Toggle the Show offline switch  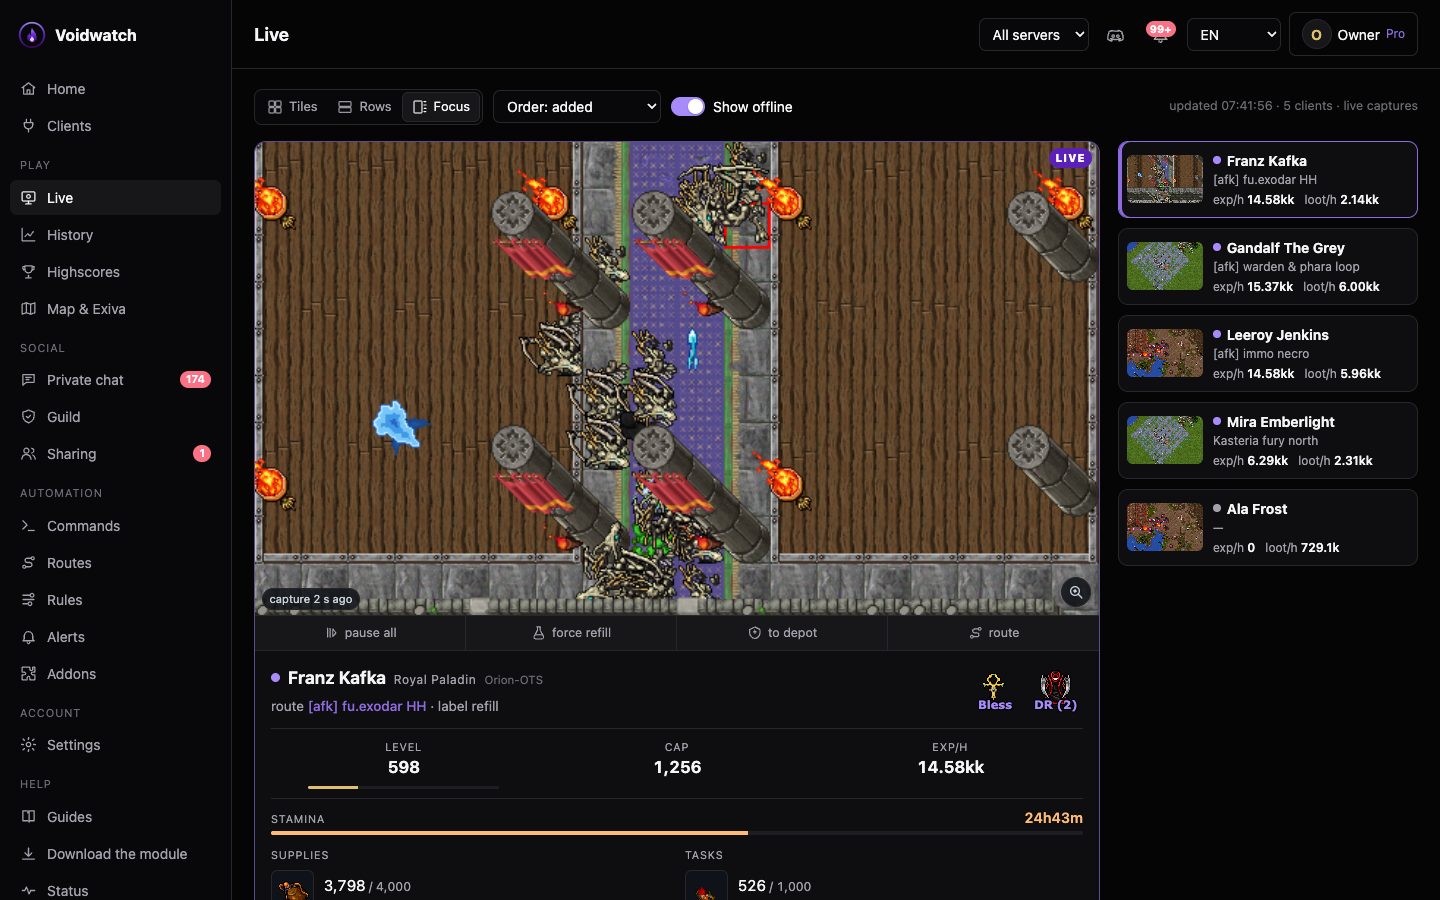688,107
